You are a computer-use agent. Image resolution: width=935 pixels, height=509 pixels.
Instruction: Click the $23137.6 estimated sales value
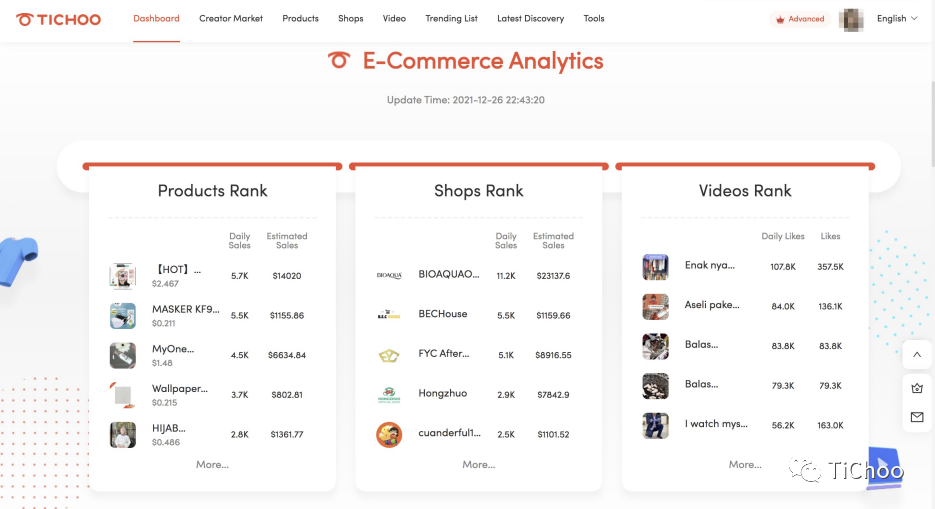click(x=553, y=276)
